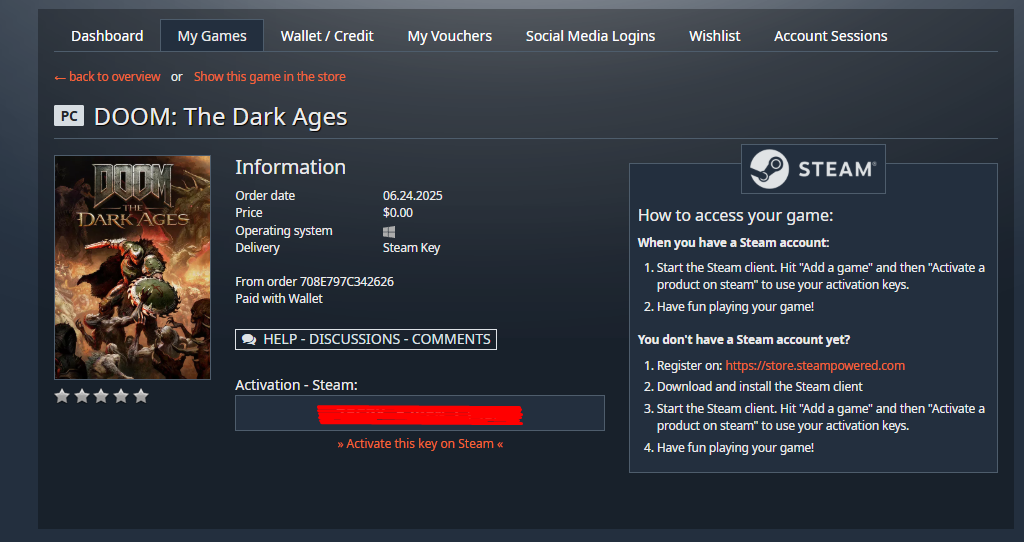Click Download and install the Steam client
Image resolution: width=1024 pixels, height=542 pixels.
point(760,387)
